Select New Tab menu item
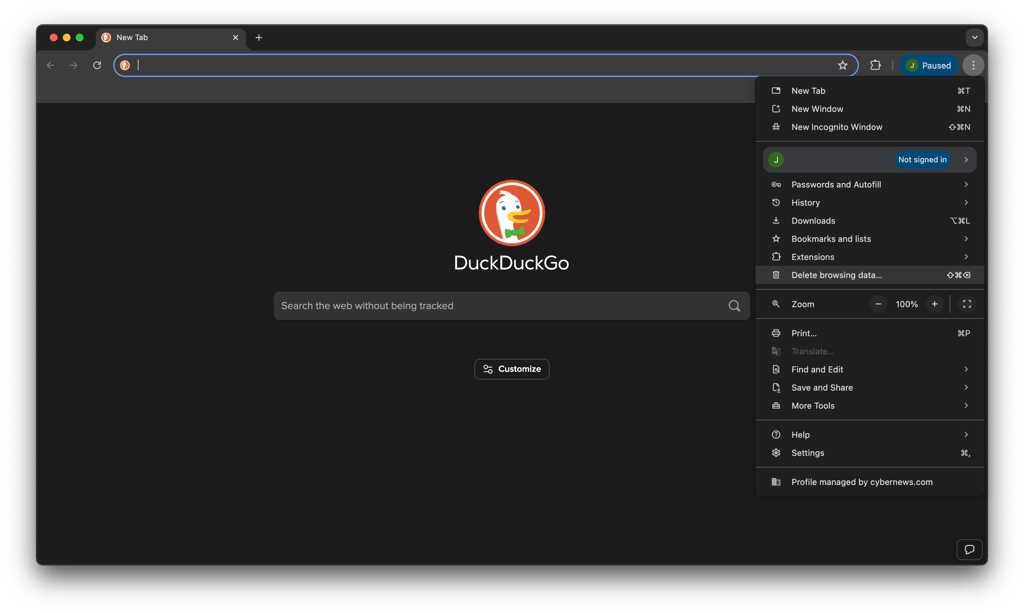Viewport: 1024px width, 613px height. tap(870, 91)
